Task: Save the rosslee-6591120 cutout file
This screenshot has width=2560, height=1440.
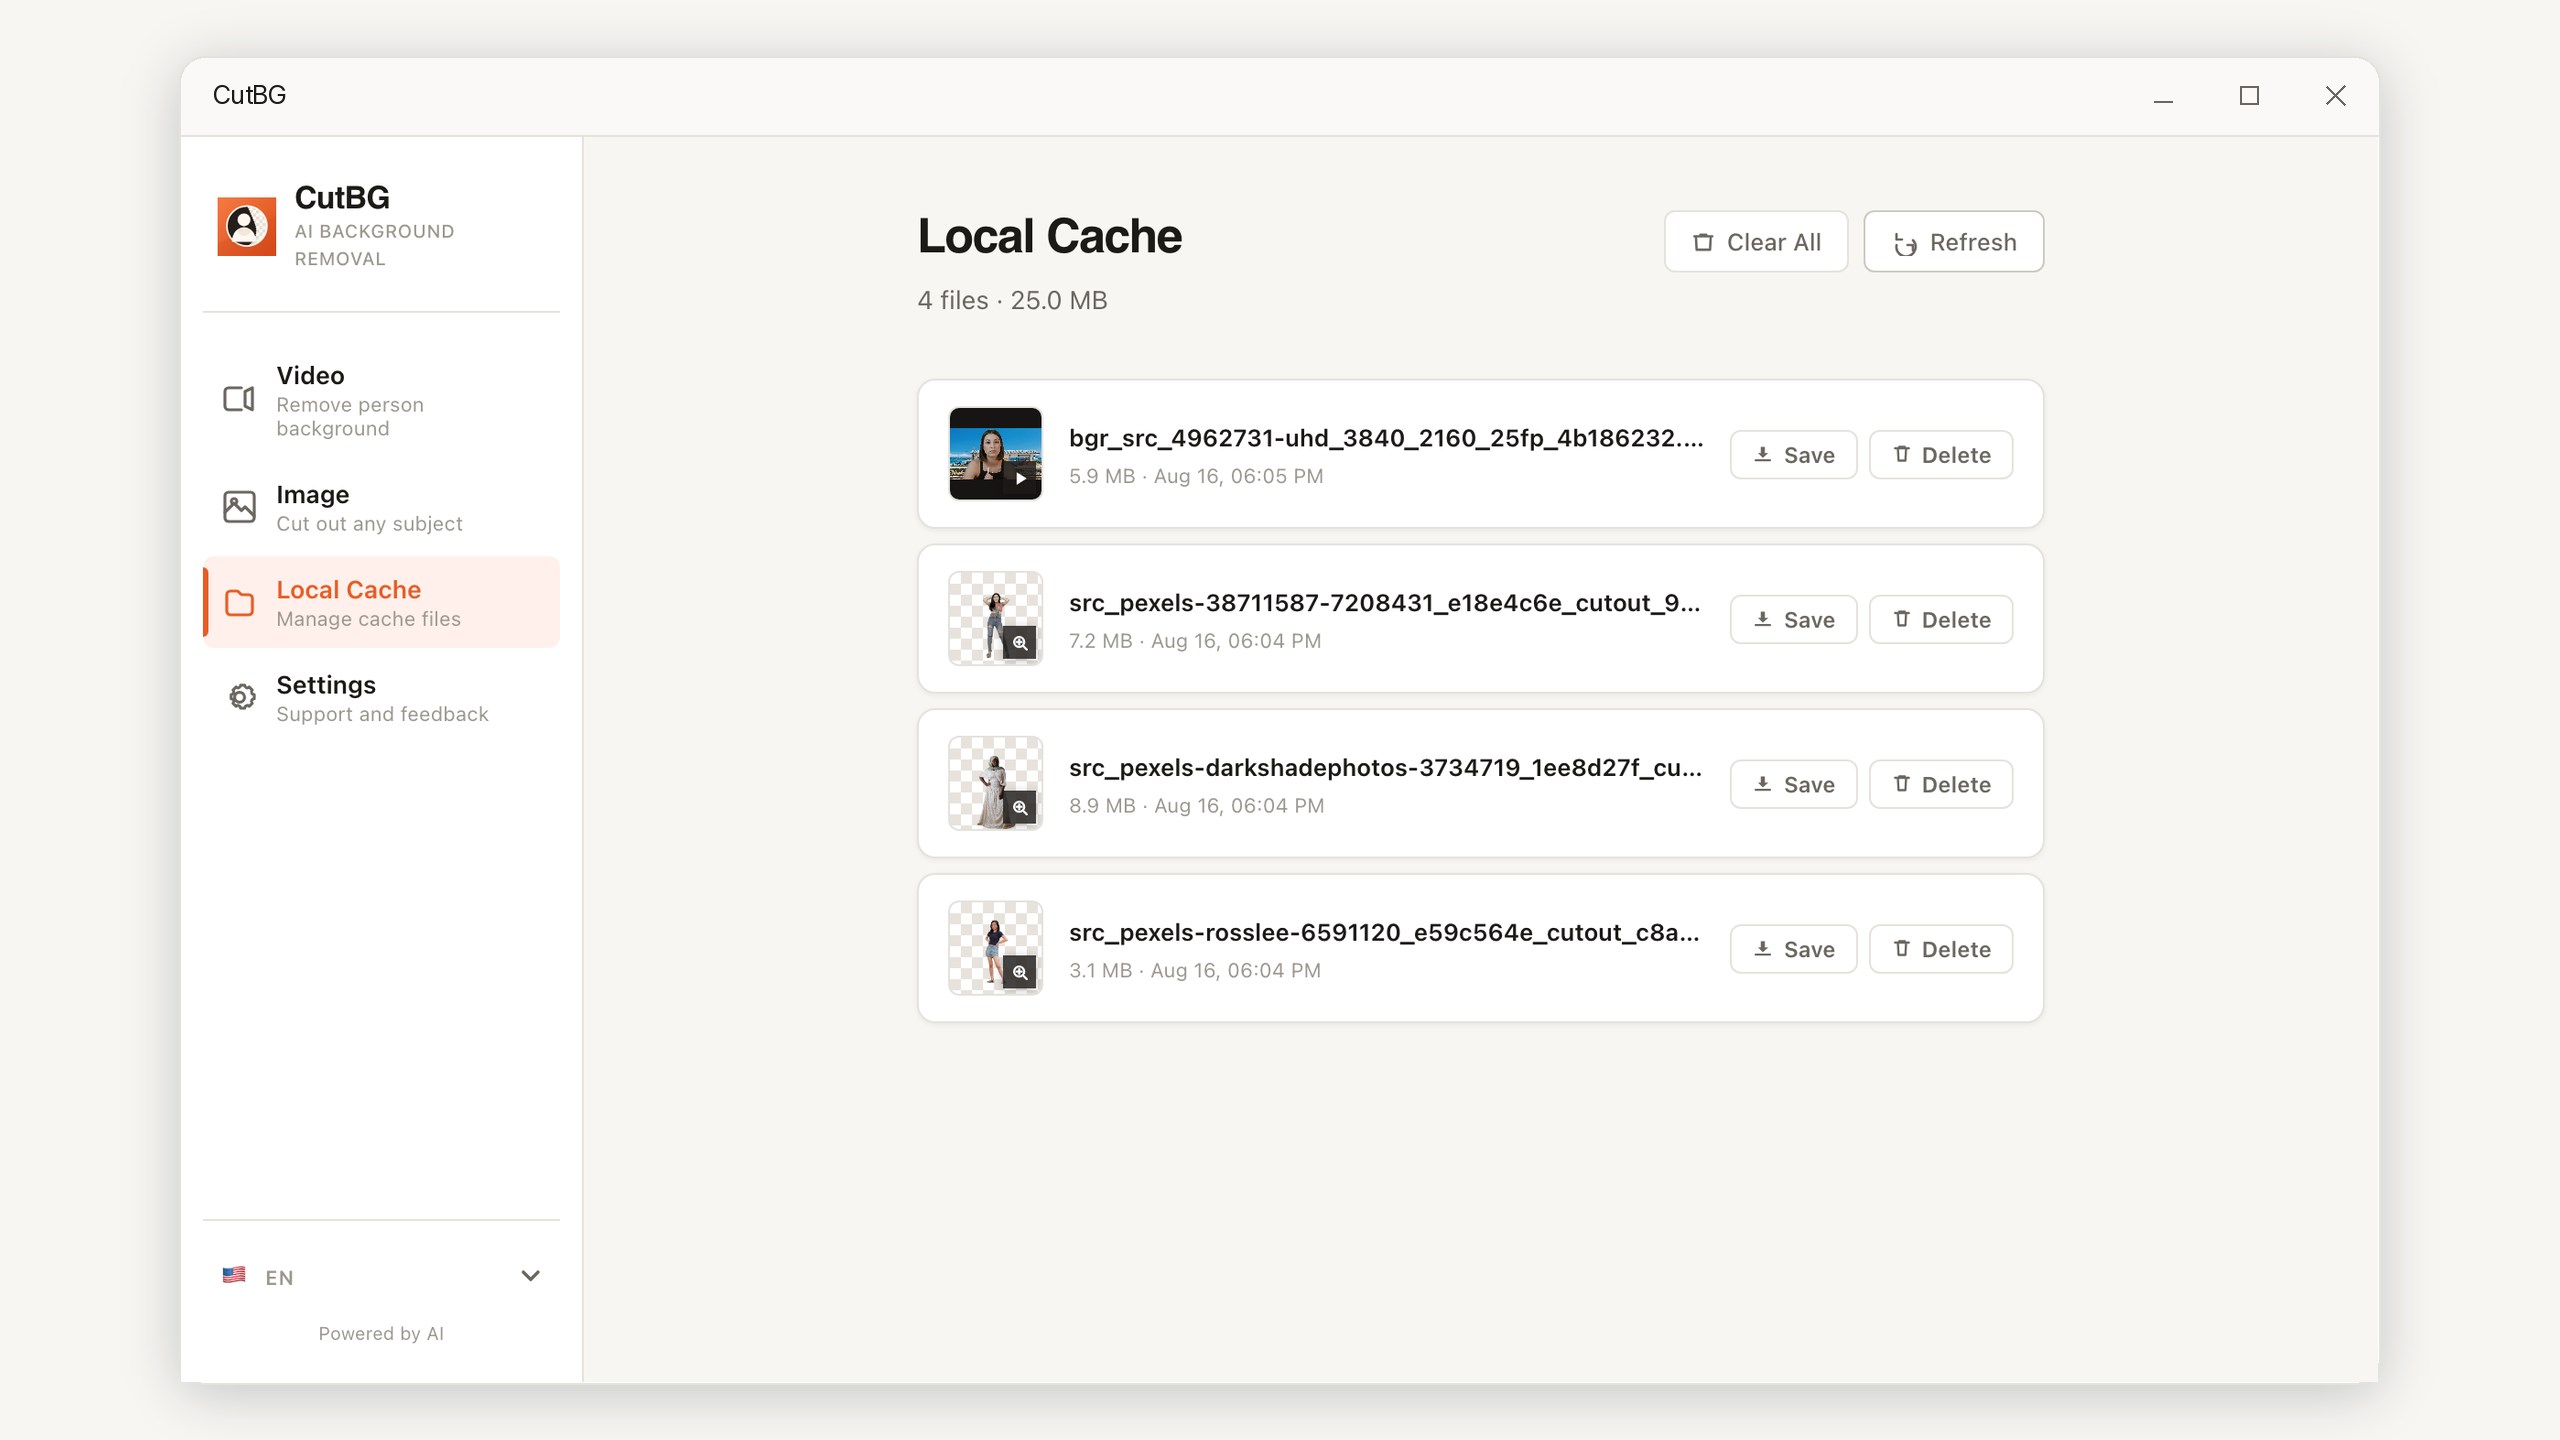Action: [x=1794, y=949]
